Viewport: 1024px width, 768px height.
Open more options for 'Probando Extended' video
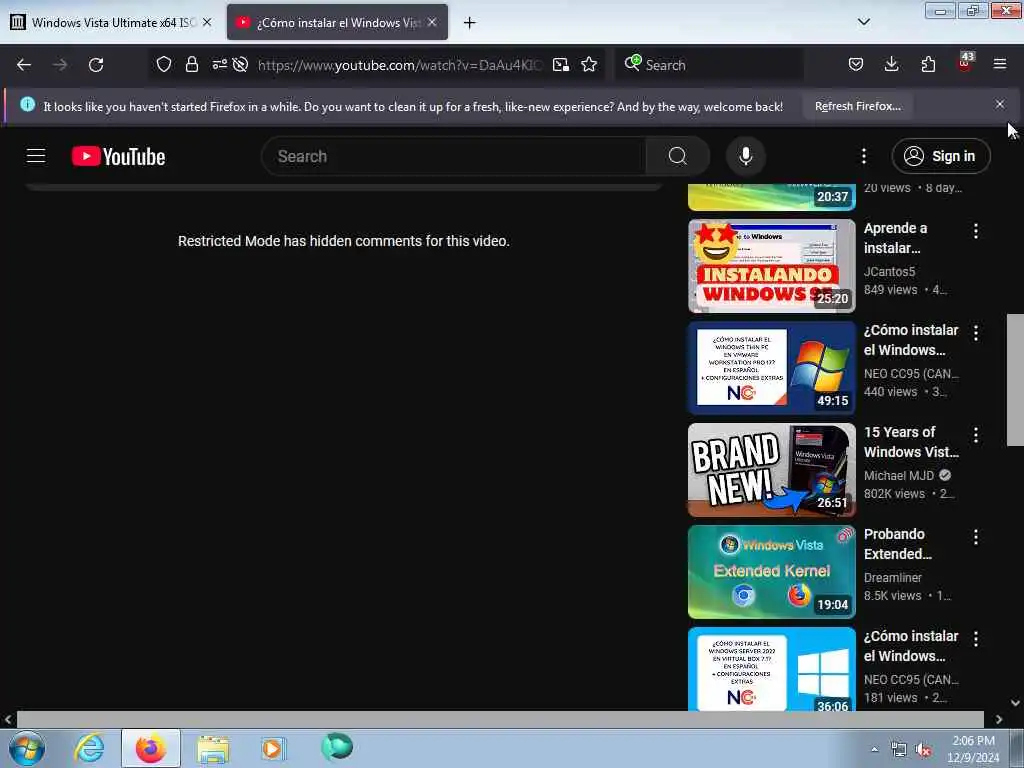click(x=976, y=537)
